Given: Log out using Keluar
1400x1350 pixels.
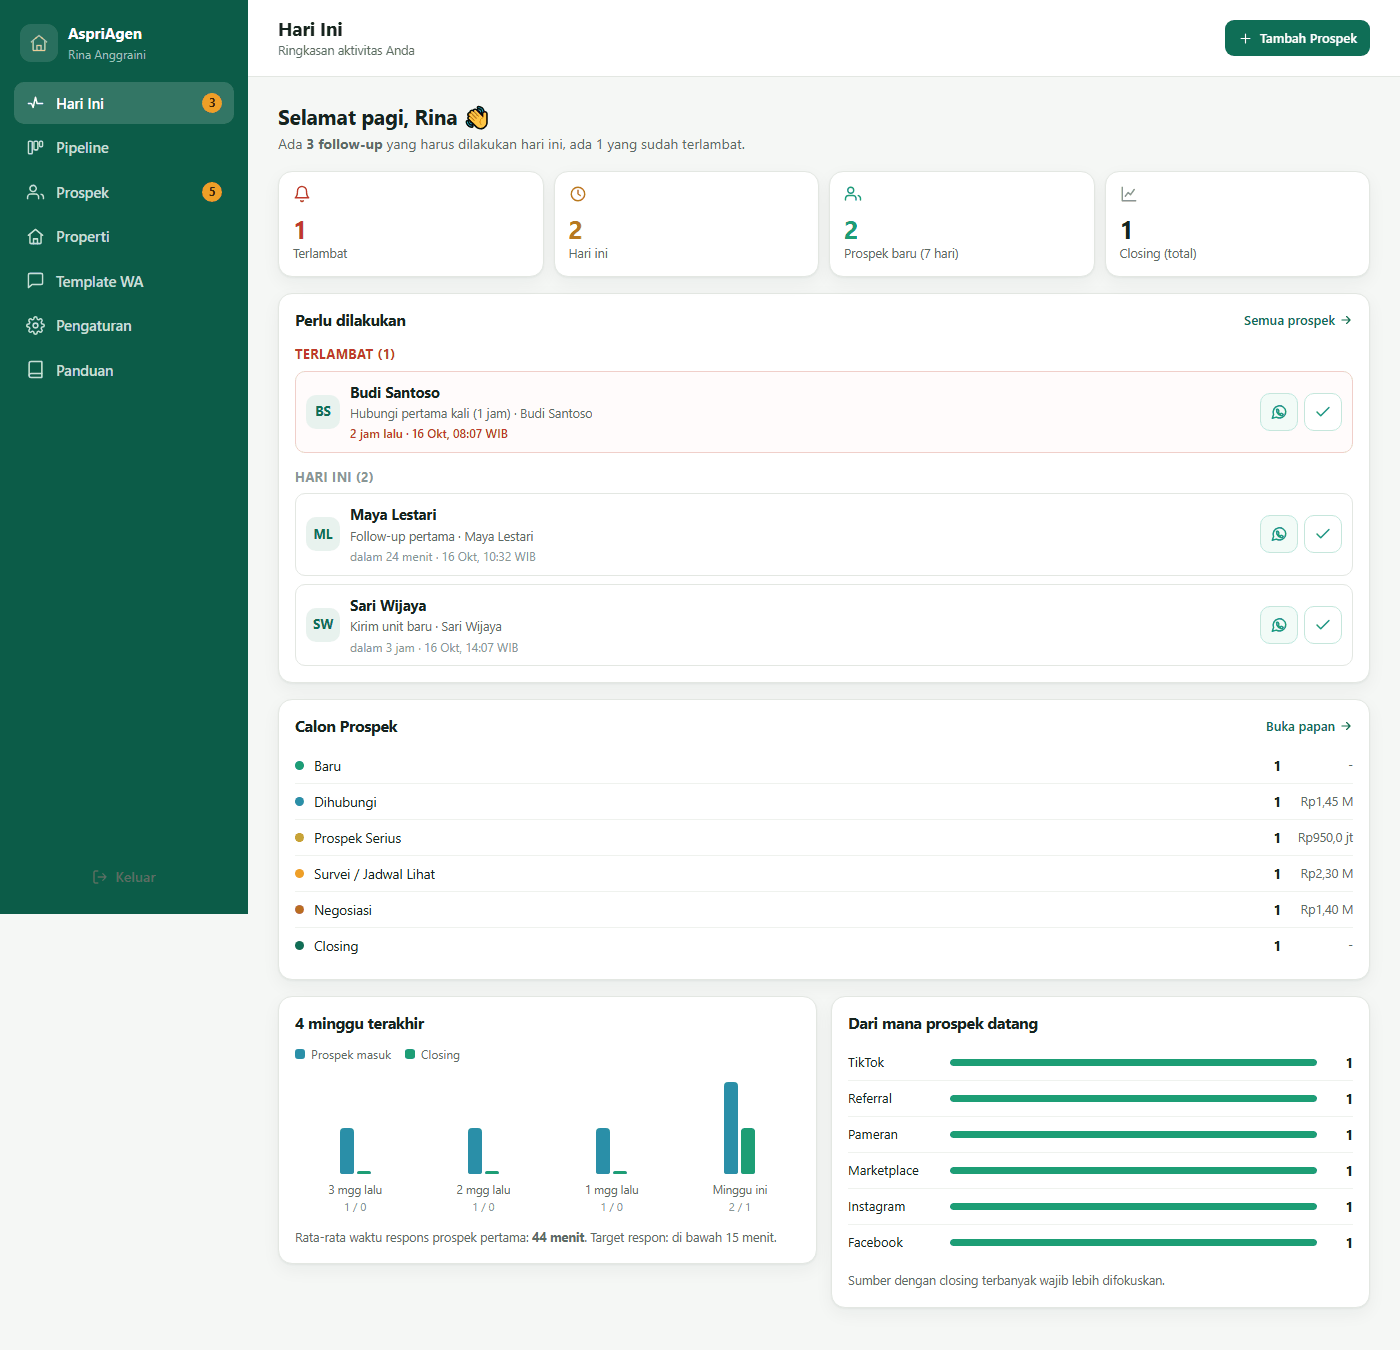Looking at the screenshot, I should pyautogui.click(x=124, y=877).
